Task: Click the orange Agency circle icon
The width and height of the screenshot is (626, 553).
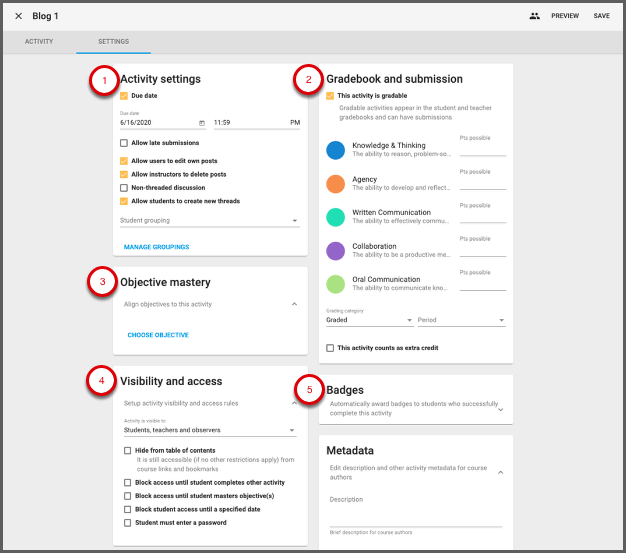Action: (336, 184)
